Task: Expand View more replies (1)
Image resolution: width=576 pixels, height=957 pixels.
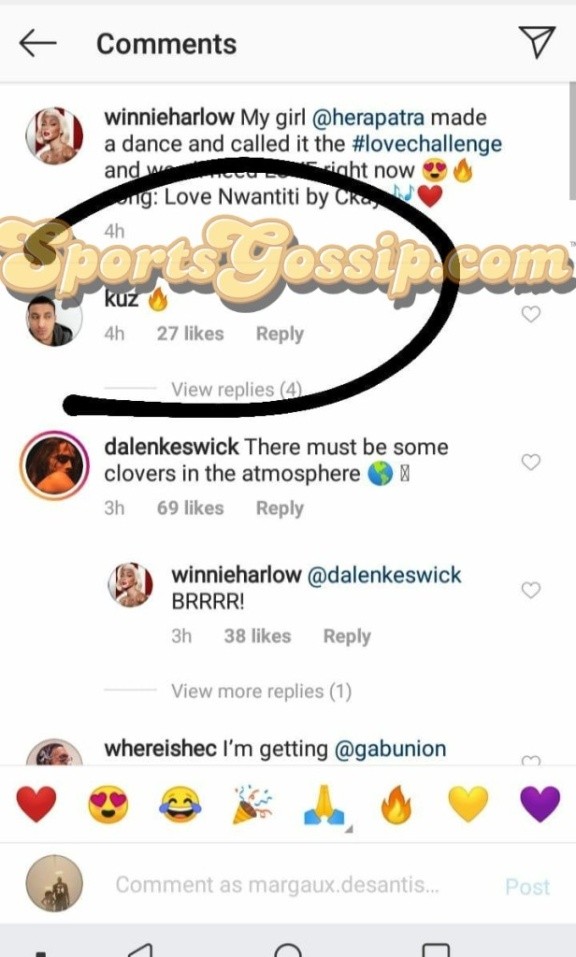Action: click(261, 691)
